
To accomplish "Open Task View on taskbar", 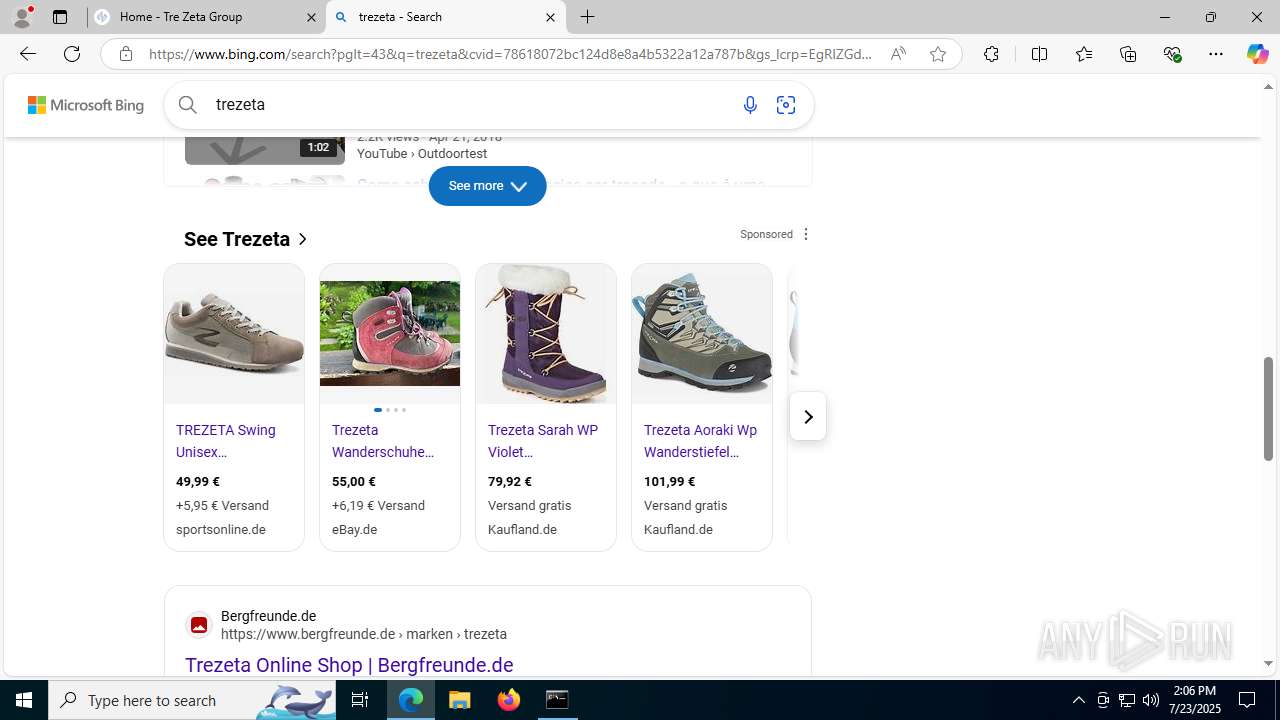I will (x=360, y=700).
